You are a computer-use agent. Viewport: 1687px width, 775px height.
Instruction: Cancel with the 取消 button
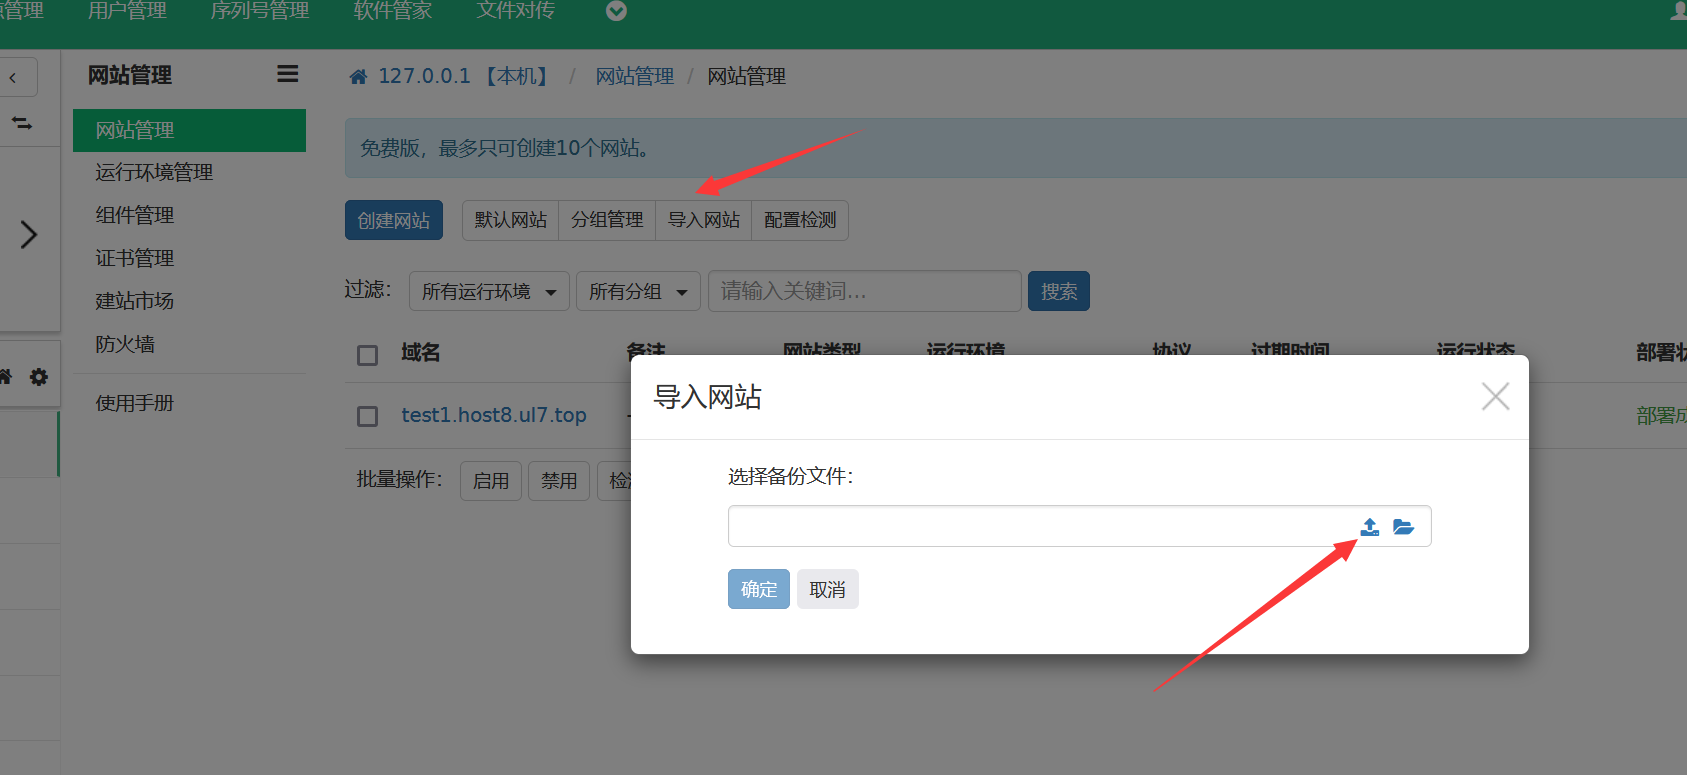(x=827, y=589)
